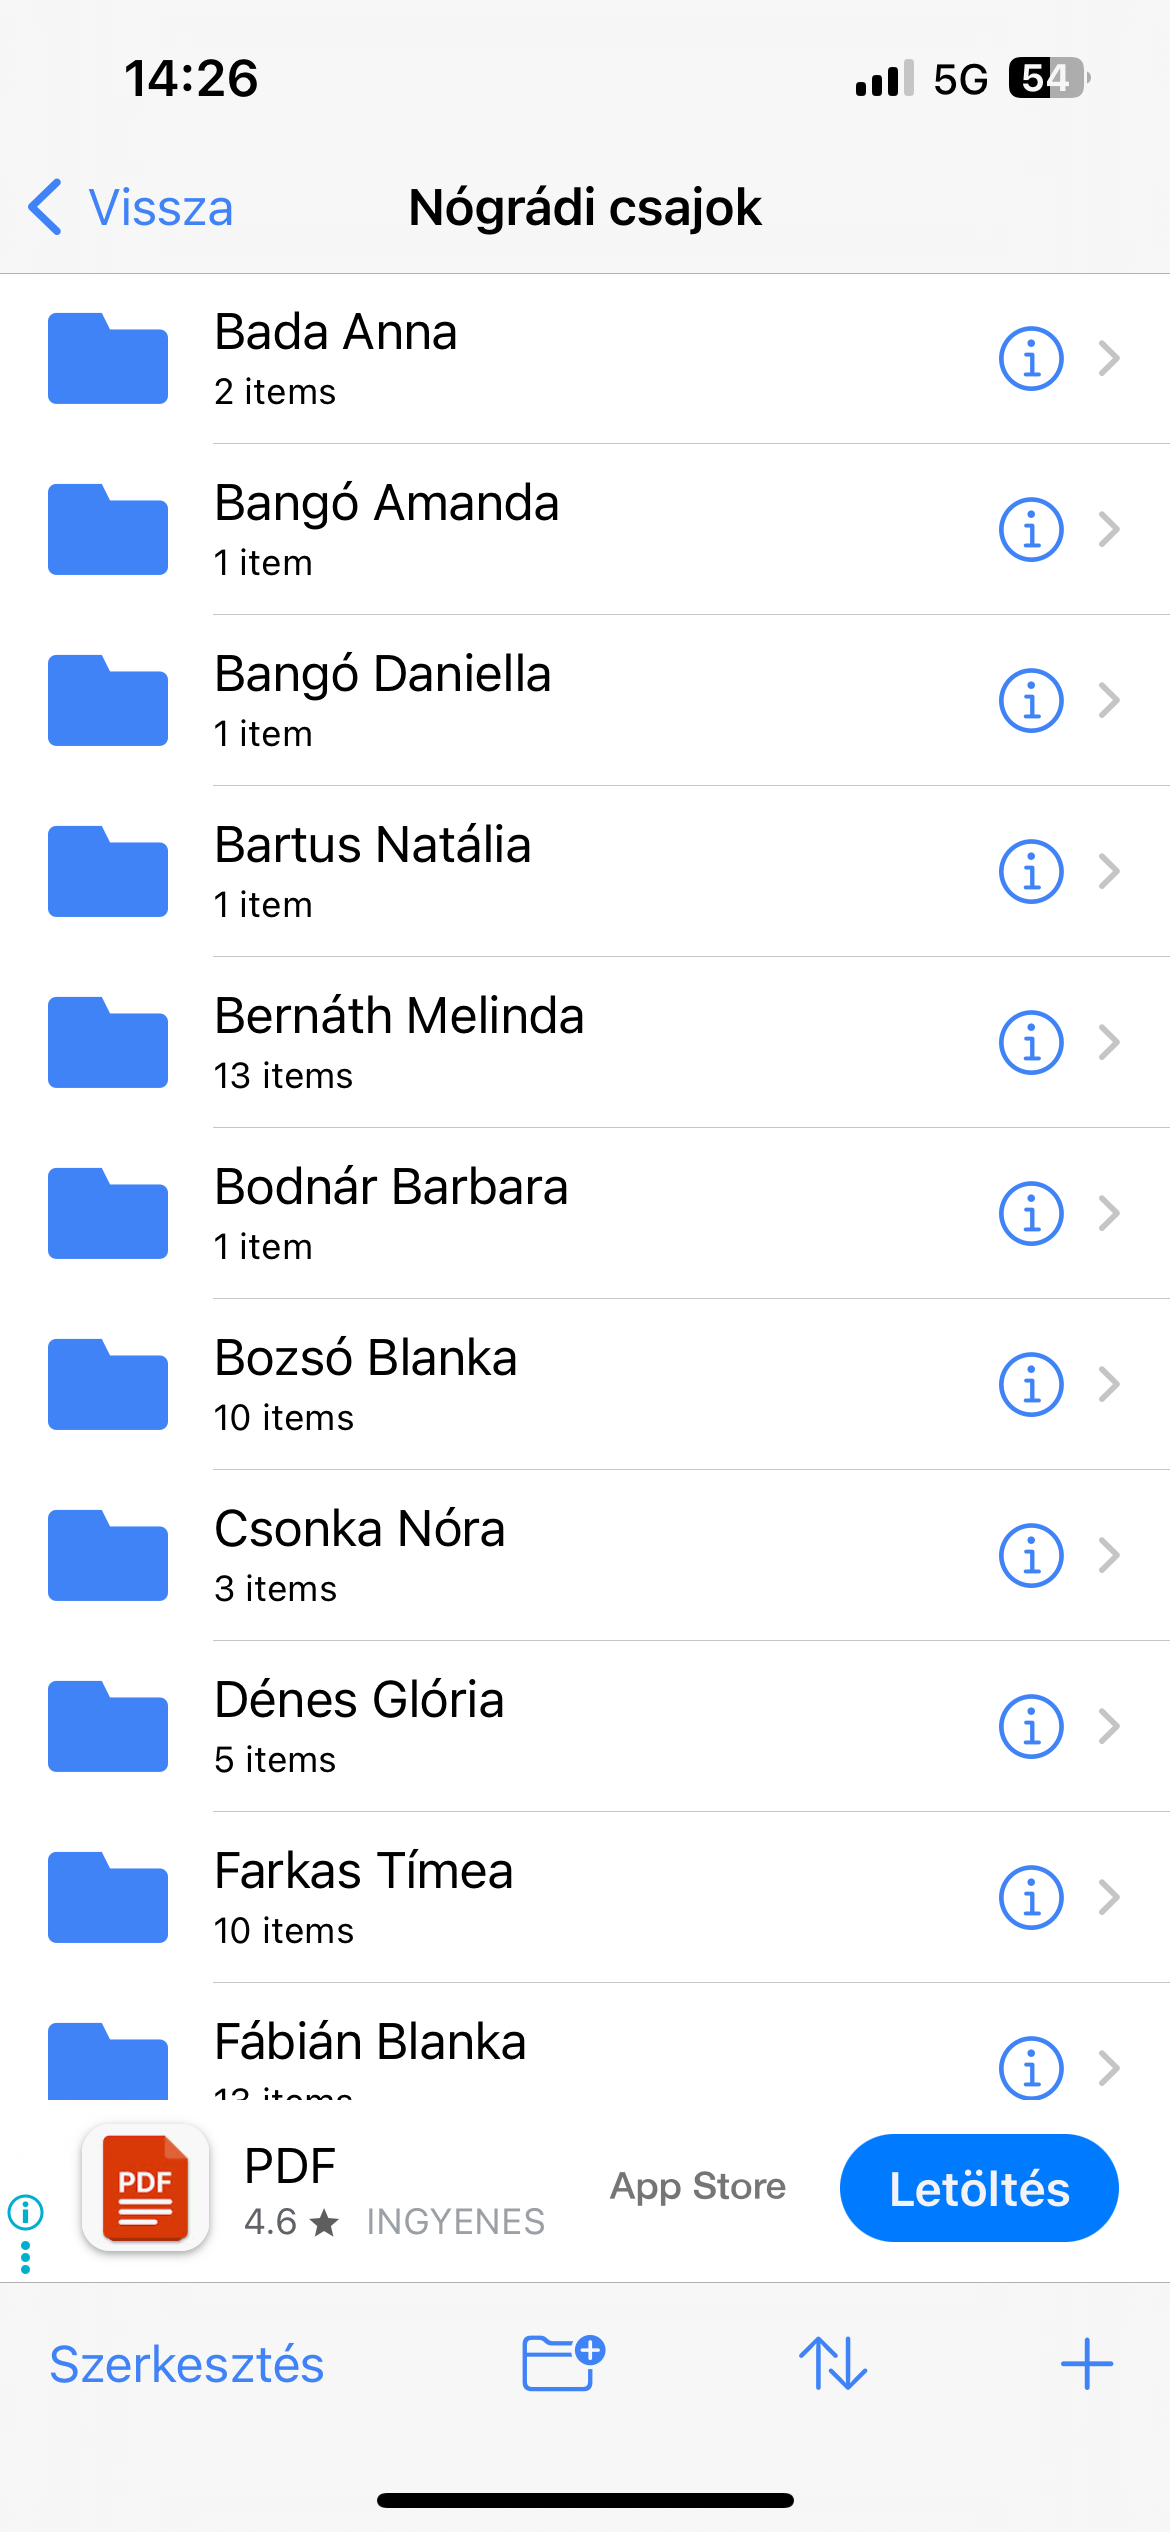Open the Bartus Natália folder
Viewport: 1170px width, 2532px height.
(372, 870)
